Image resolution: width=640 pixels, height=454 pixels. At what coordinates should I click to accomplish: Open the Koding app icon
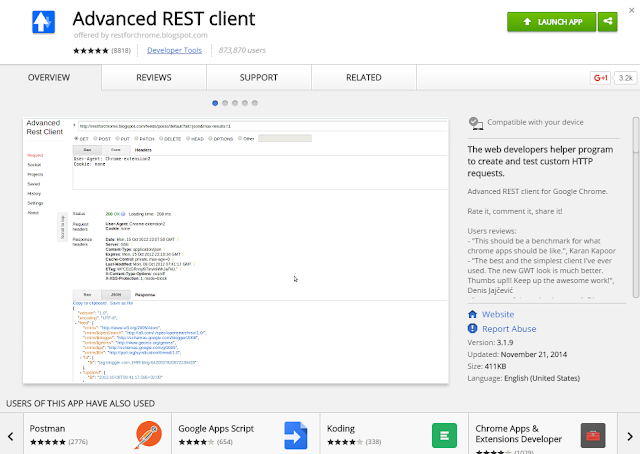[445, 435]
